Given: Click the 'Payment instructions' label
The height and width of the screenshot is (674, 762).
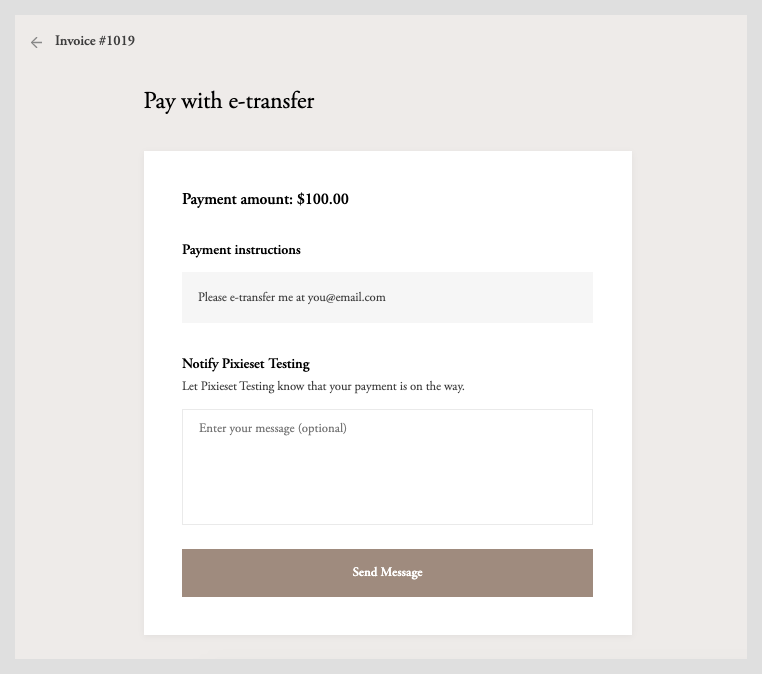Looking at the screenshot, I should pos(241,250).
